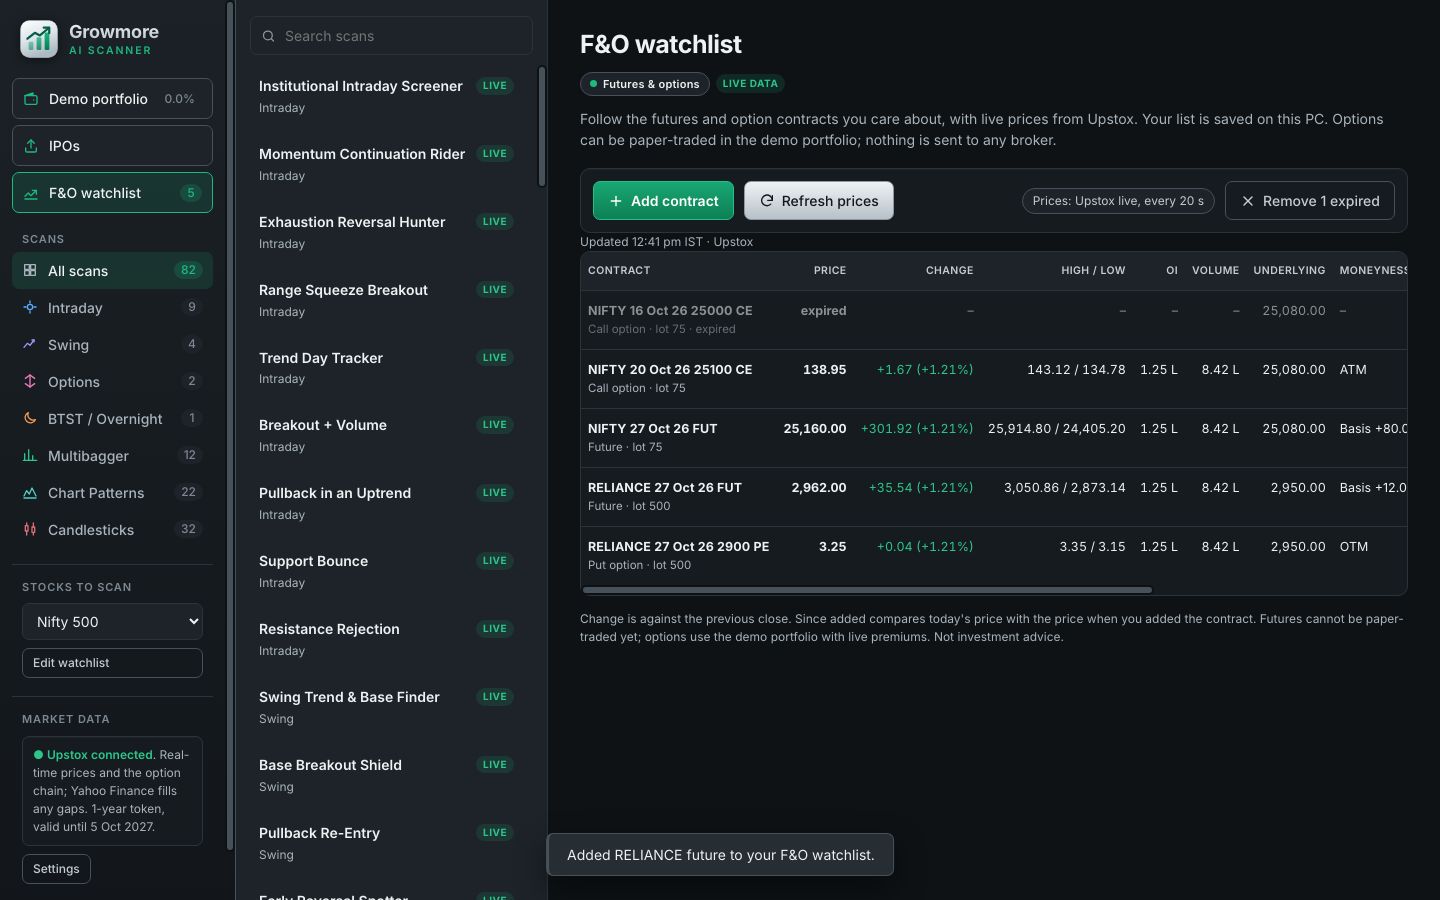Open Swing Trend & Base Finder scan

(x=386, y=707)
